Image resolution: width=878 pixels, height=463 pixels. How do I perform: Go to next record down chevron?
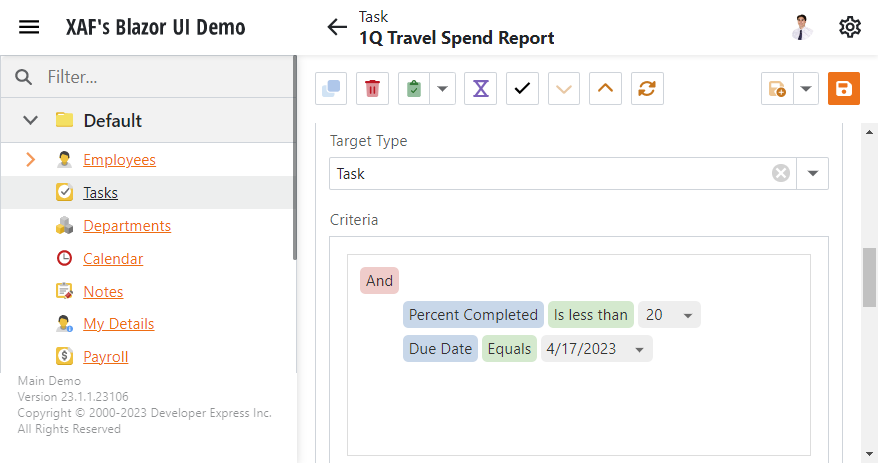(564, 88)
